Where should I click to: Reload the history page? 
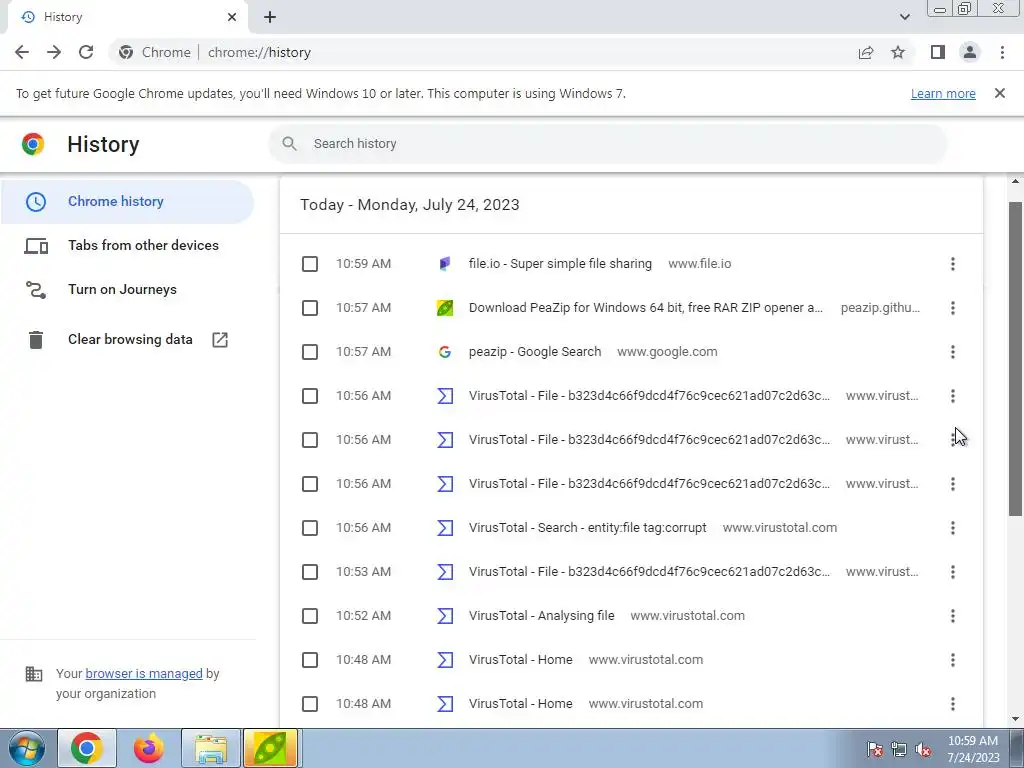(86, 52)
